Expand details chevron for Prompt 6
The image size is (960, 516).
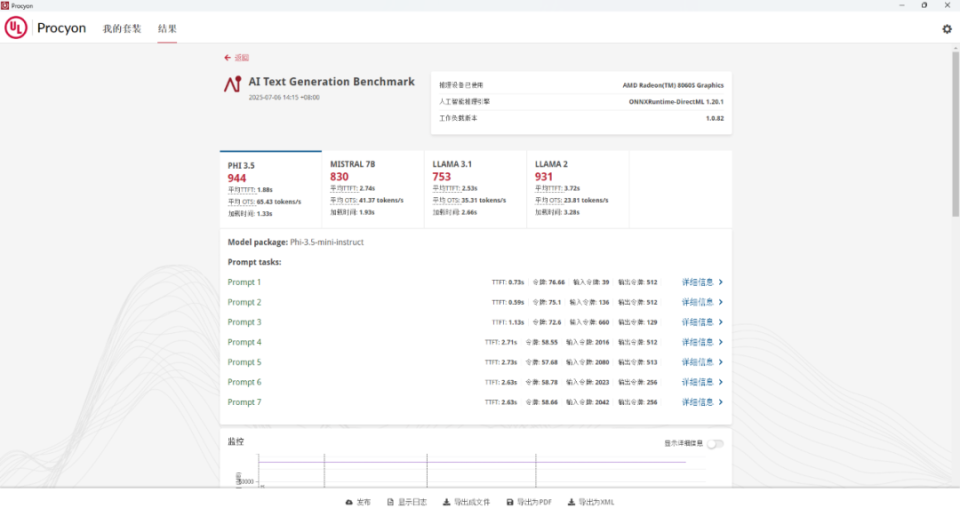pos(721,382)
